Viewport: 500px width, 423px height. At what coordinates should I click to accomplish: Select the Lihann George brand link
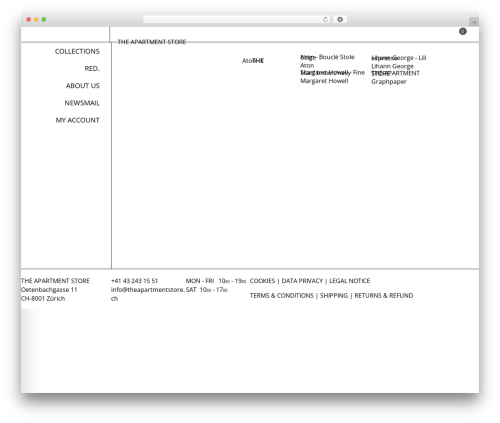click(x=392, y=66)
